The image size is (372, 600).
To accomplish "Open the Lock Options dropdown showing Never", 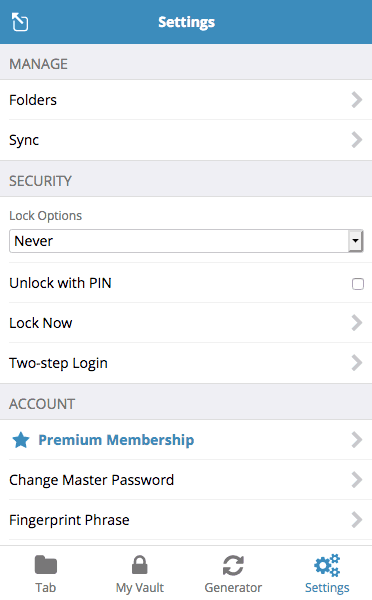I will click(186, 241).
